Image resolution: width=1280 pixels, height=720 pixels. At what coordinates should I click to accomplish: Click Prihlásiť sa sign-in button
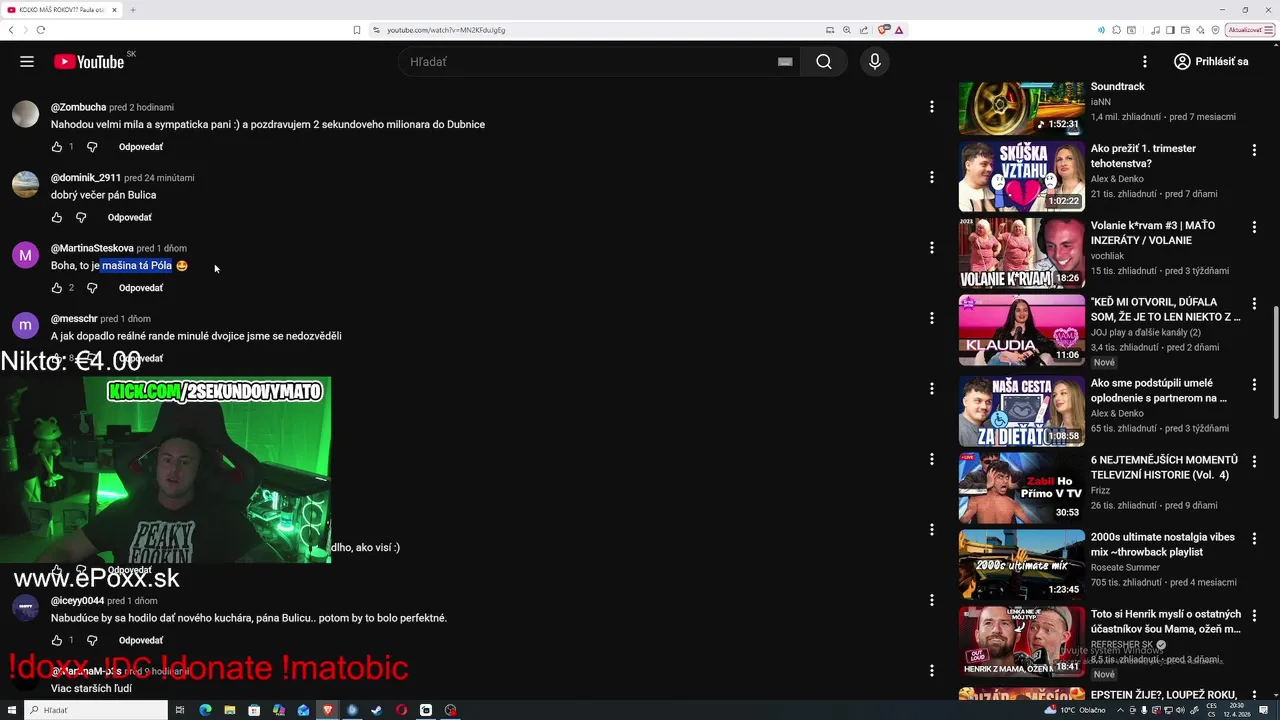point(1211,62)
